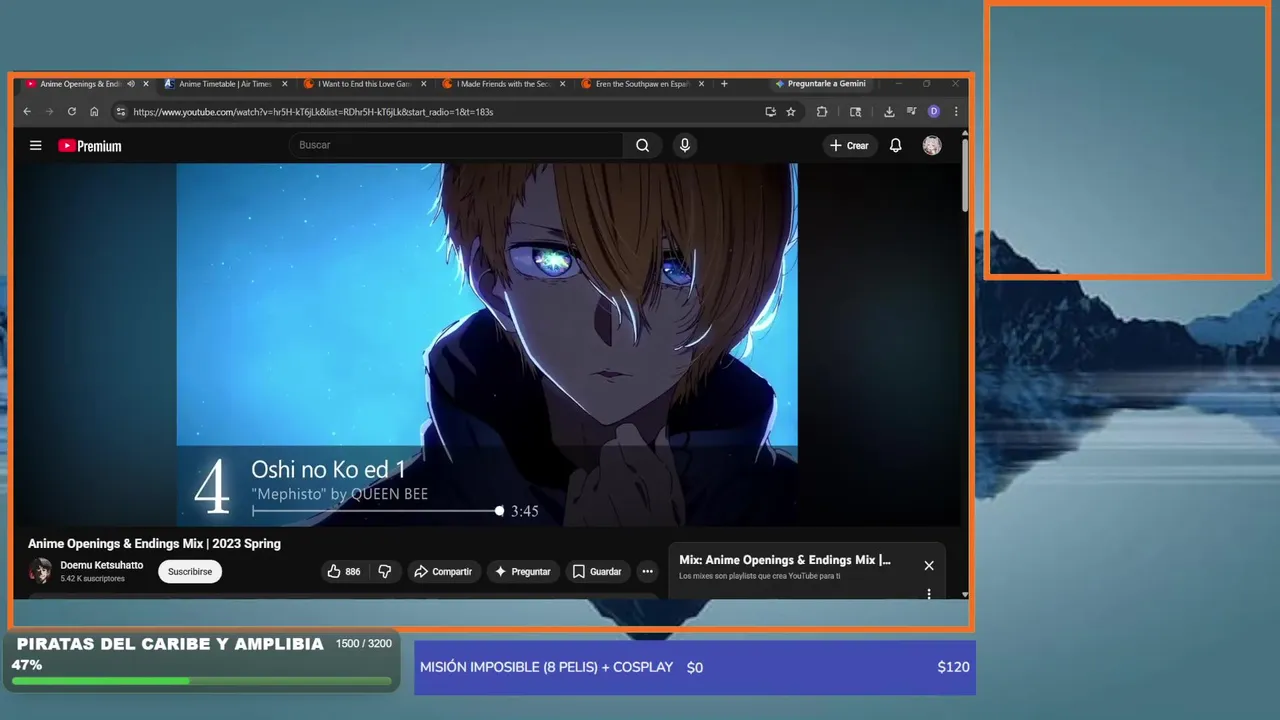Go to YouTube Premium home logo
The image size is (1280, 720).
(x=90, y=146)
